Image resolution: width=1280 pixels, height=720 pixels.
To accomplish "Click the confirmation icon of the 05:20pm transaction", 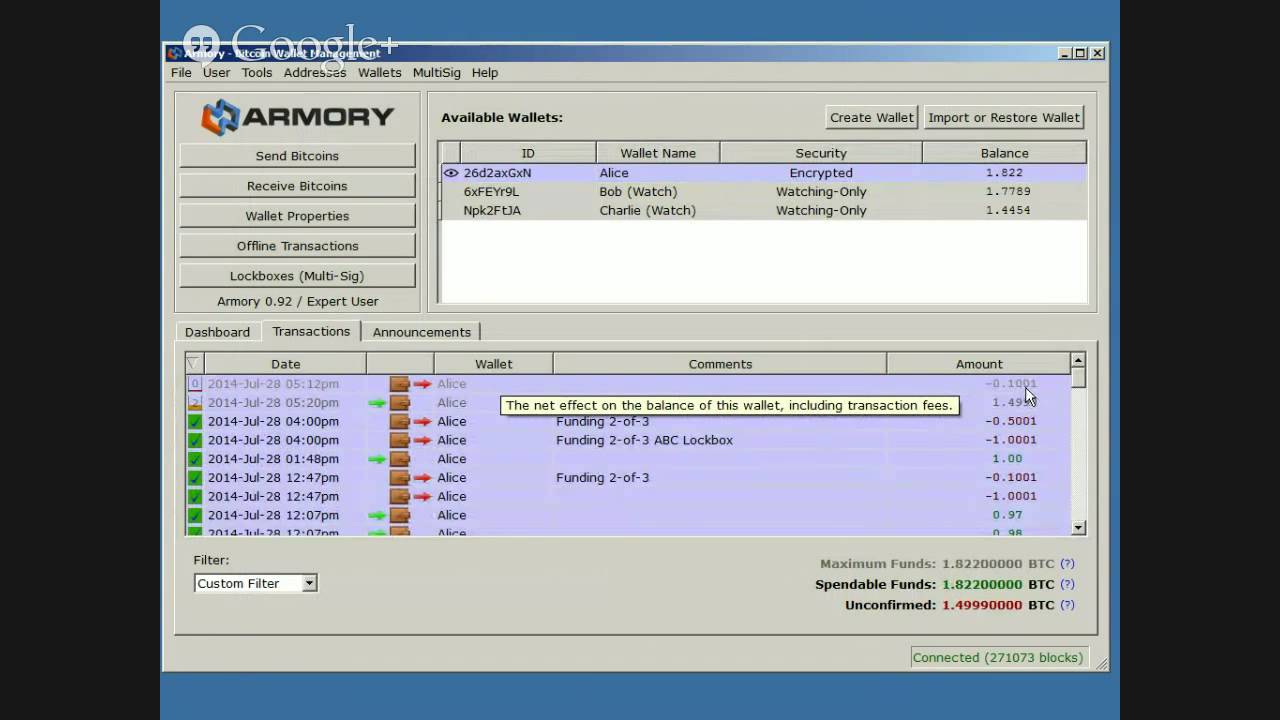I will click(195, 403).
